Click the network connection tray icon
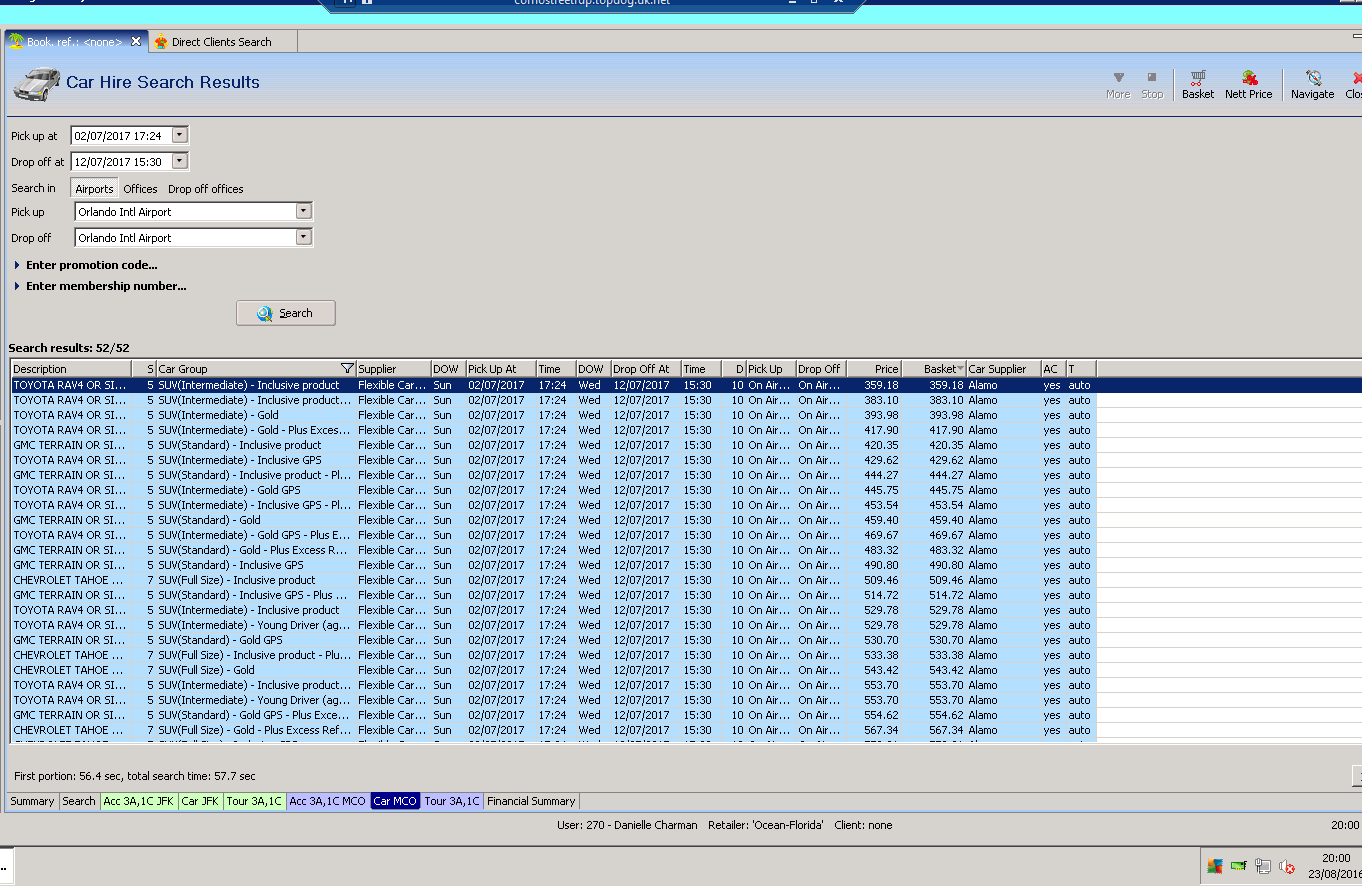Screen dimensions: 1362x886 click(x=1263, y=866)
